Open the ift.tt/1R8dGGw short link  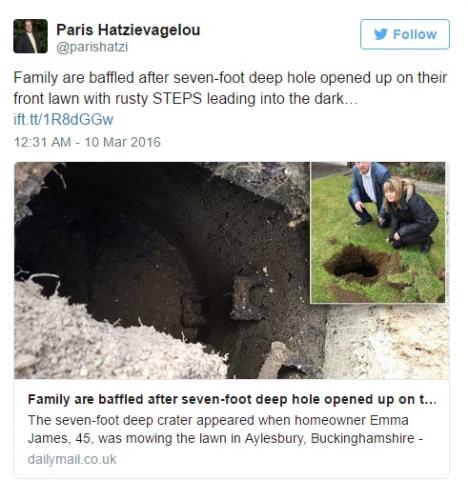point(63,119)
